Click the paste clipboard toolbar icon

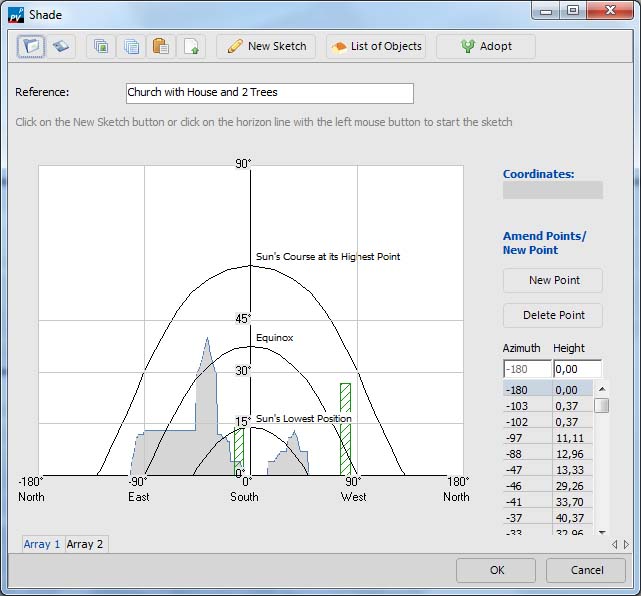[161, 46]
